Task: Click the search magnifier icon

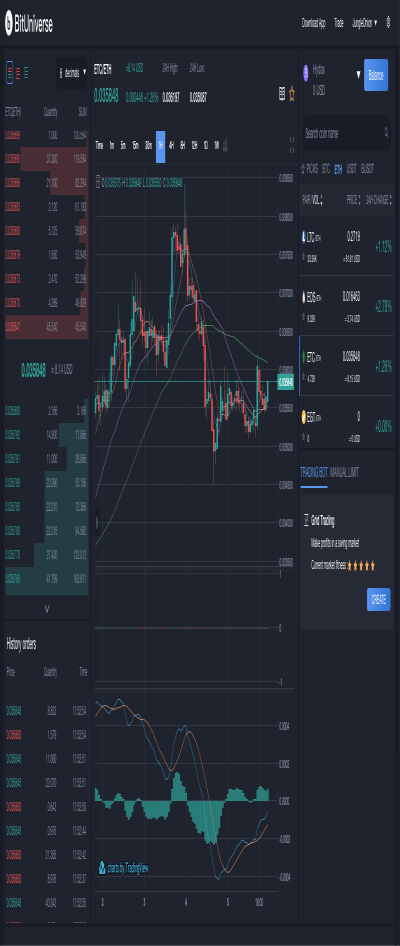Action: 386,133
